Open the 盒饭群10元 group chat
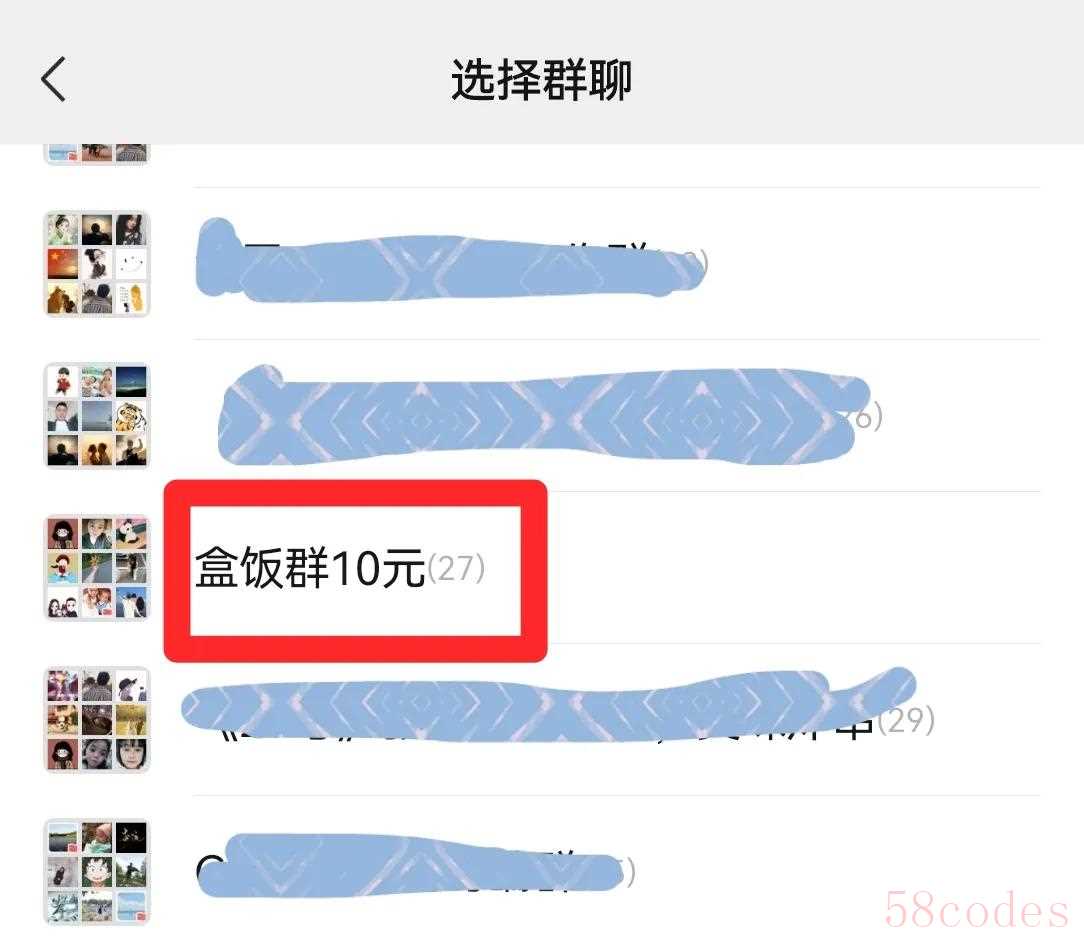 coord(542,567)
